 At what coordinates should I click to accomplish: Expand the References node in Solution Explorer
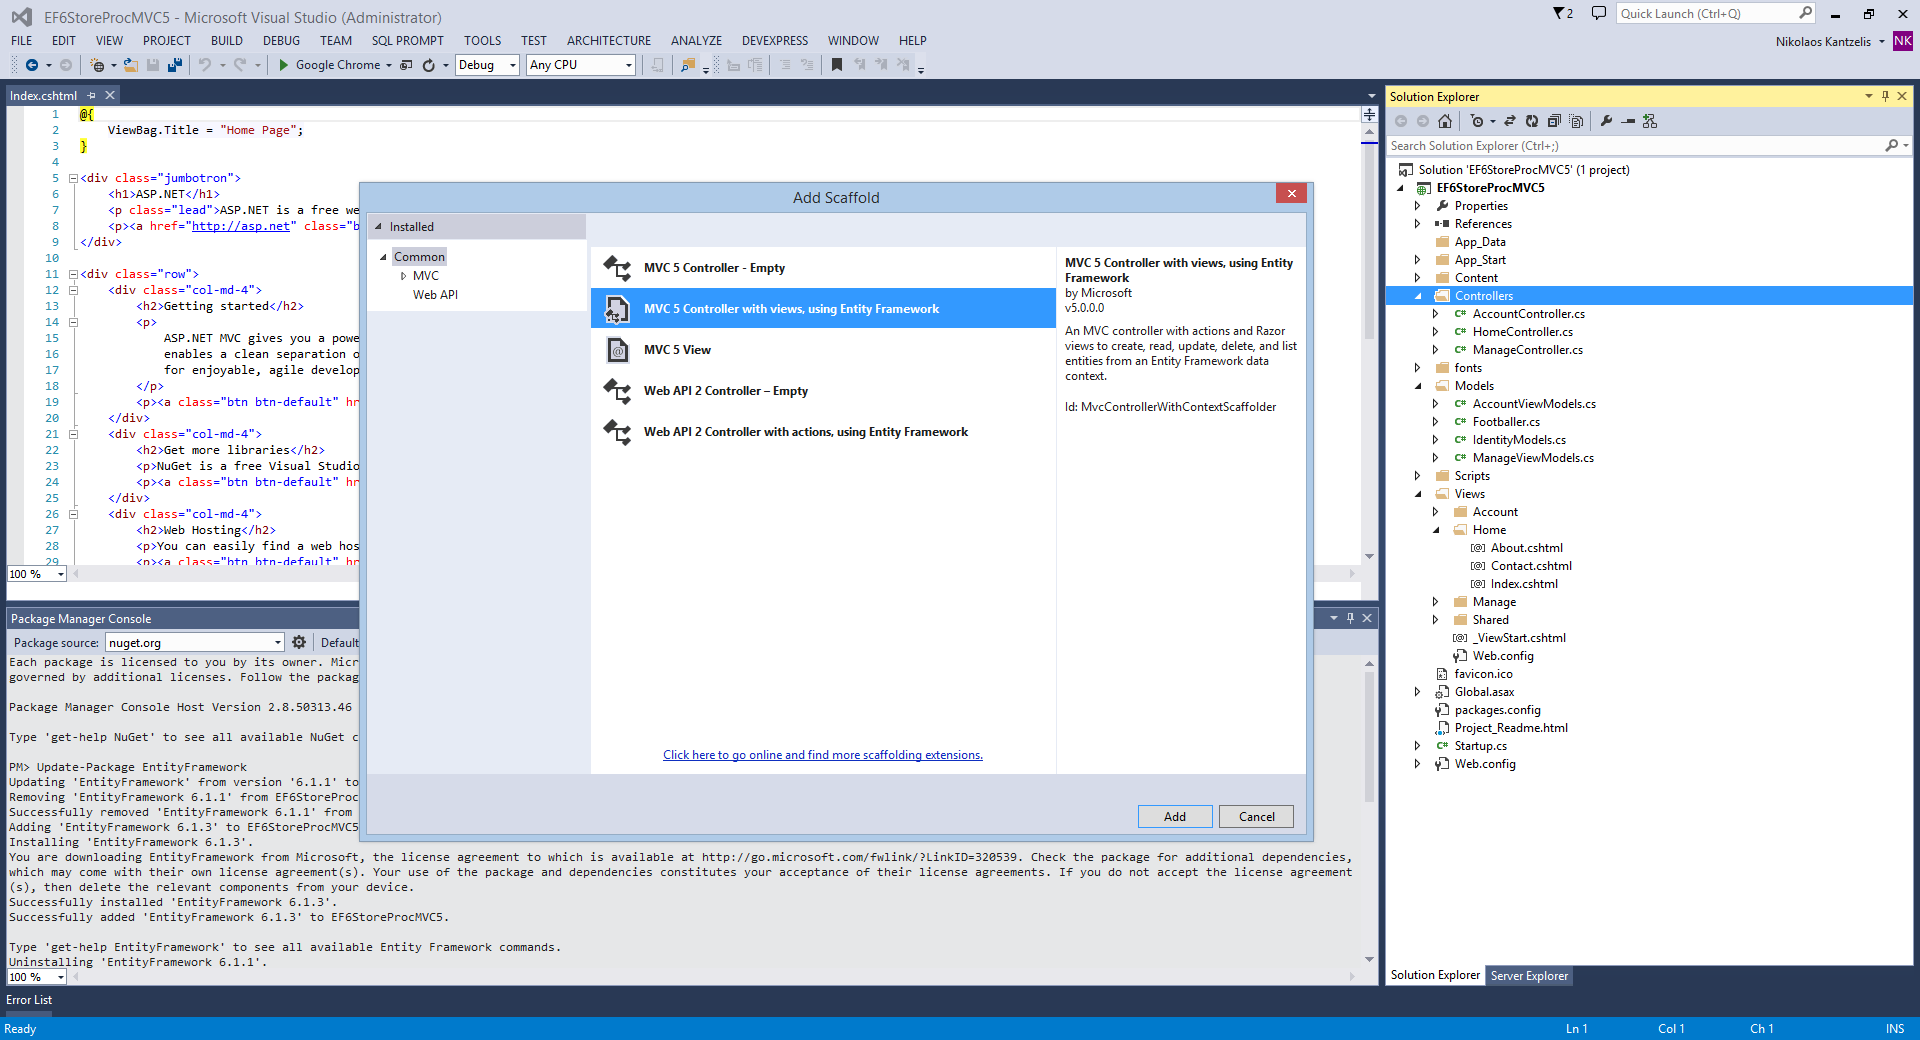pos(1418,224)
